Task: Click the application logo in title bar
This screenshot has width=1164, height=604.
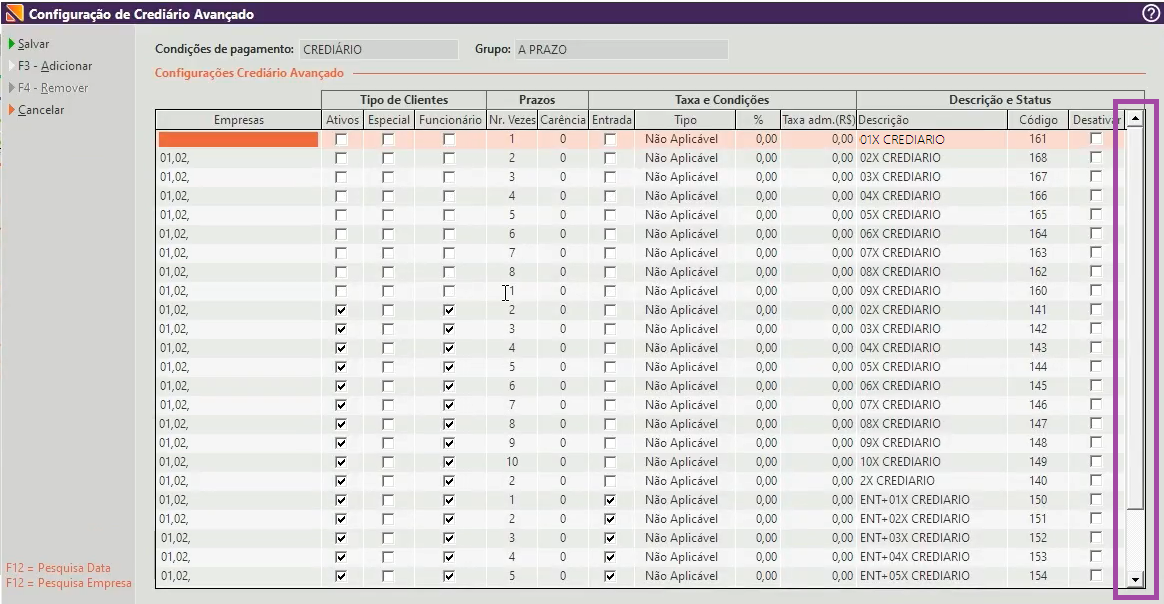Action: click(x=14, y=15)
